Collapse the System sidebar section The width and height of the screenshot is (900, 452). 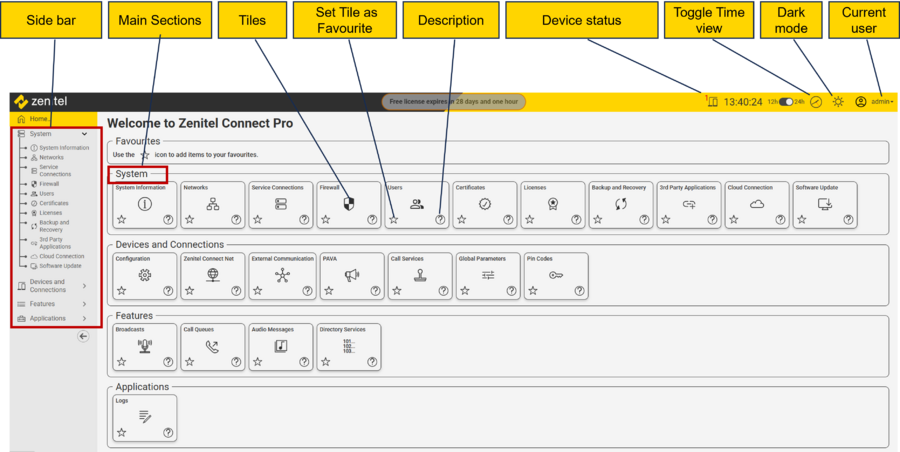coord(84,134)
